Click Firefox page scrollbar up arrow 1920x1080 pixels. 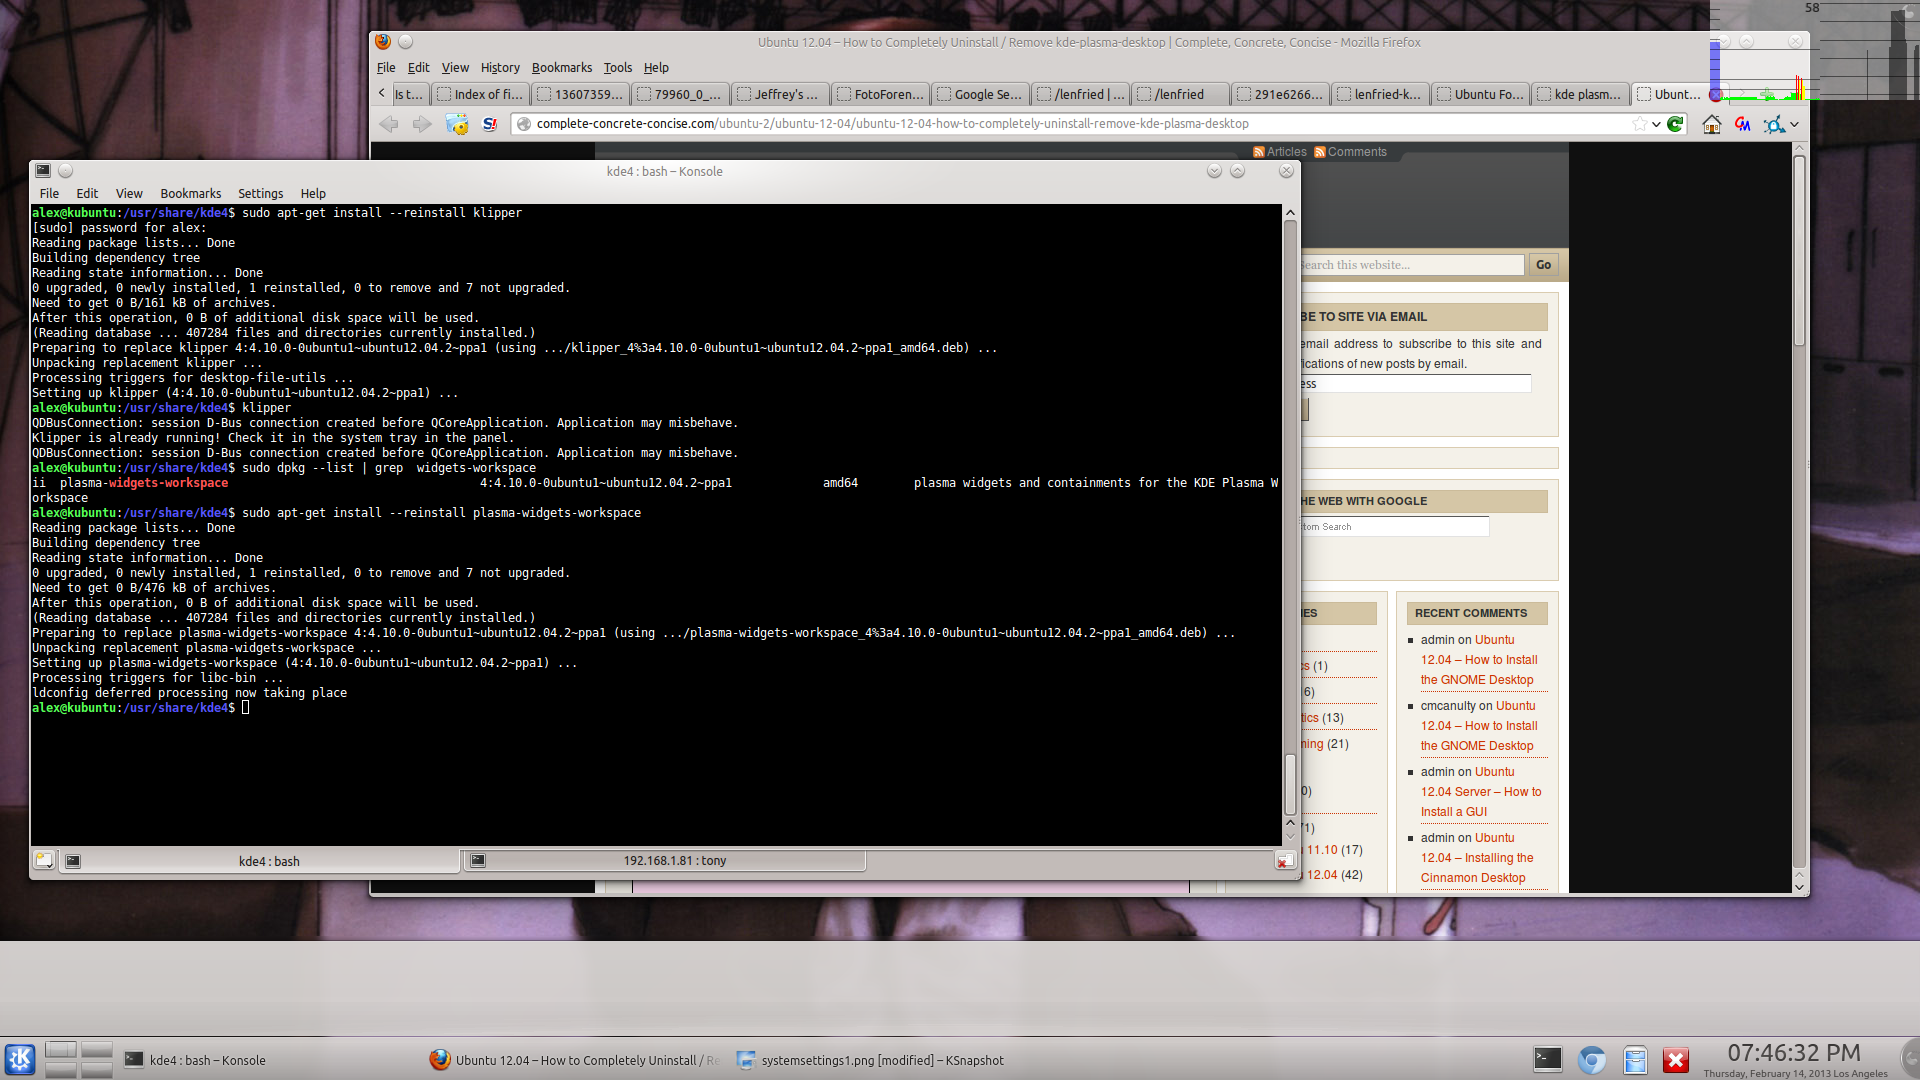pos(1799,148)
